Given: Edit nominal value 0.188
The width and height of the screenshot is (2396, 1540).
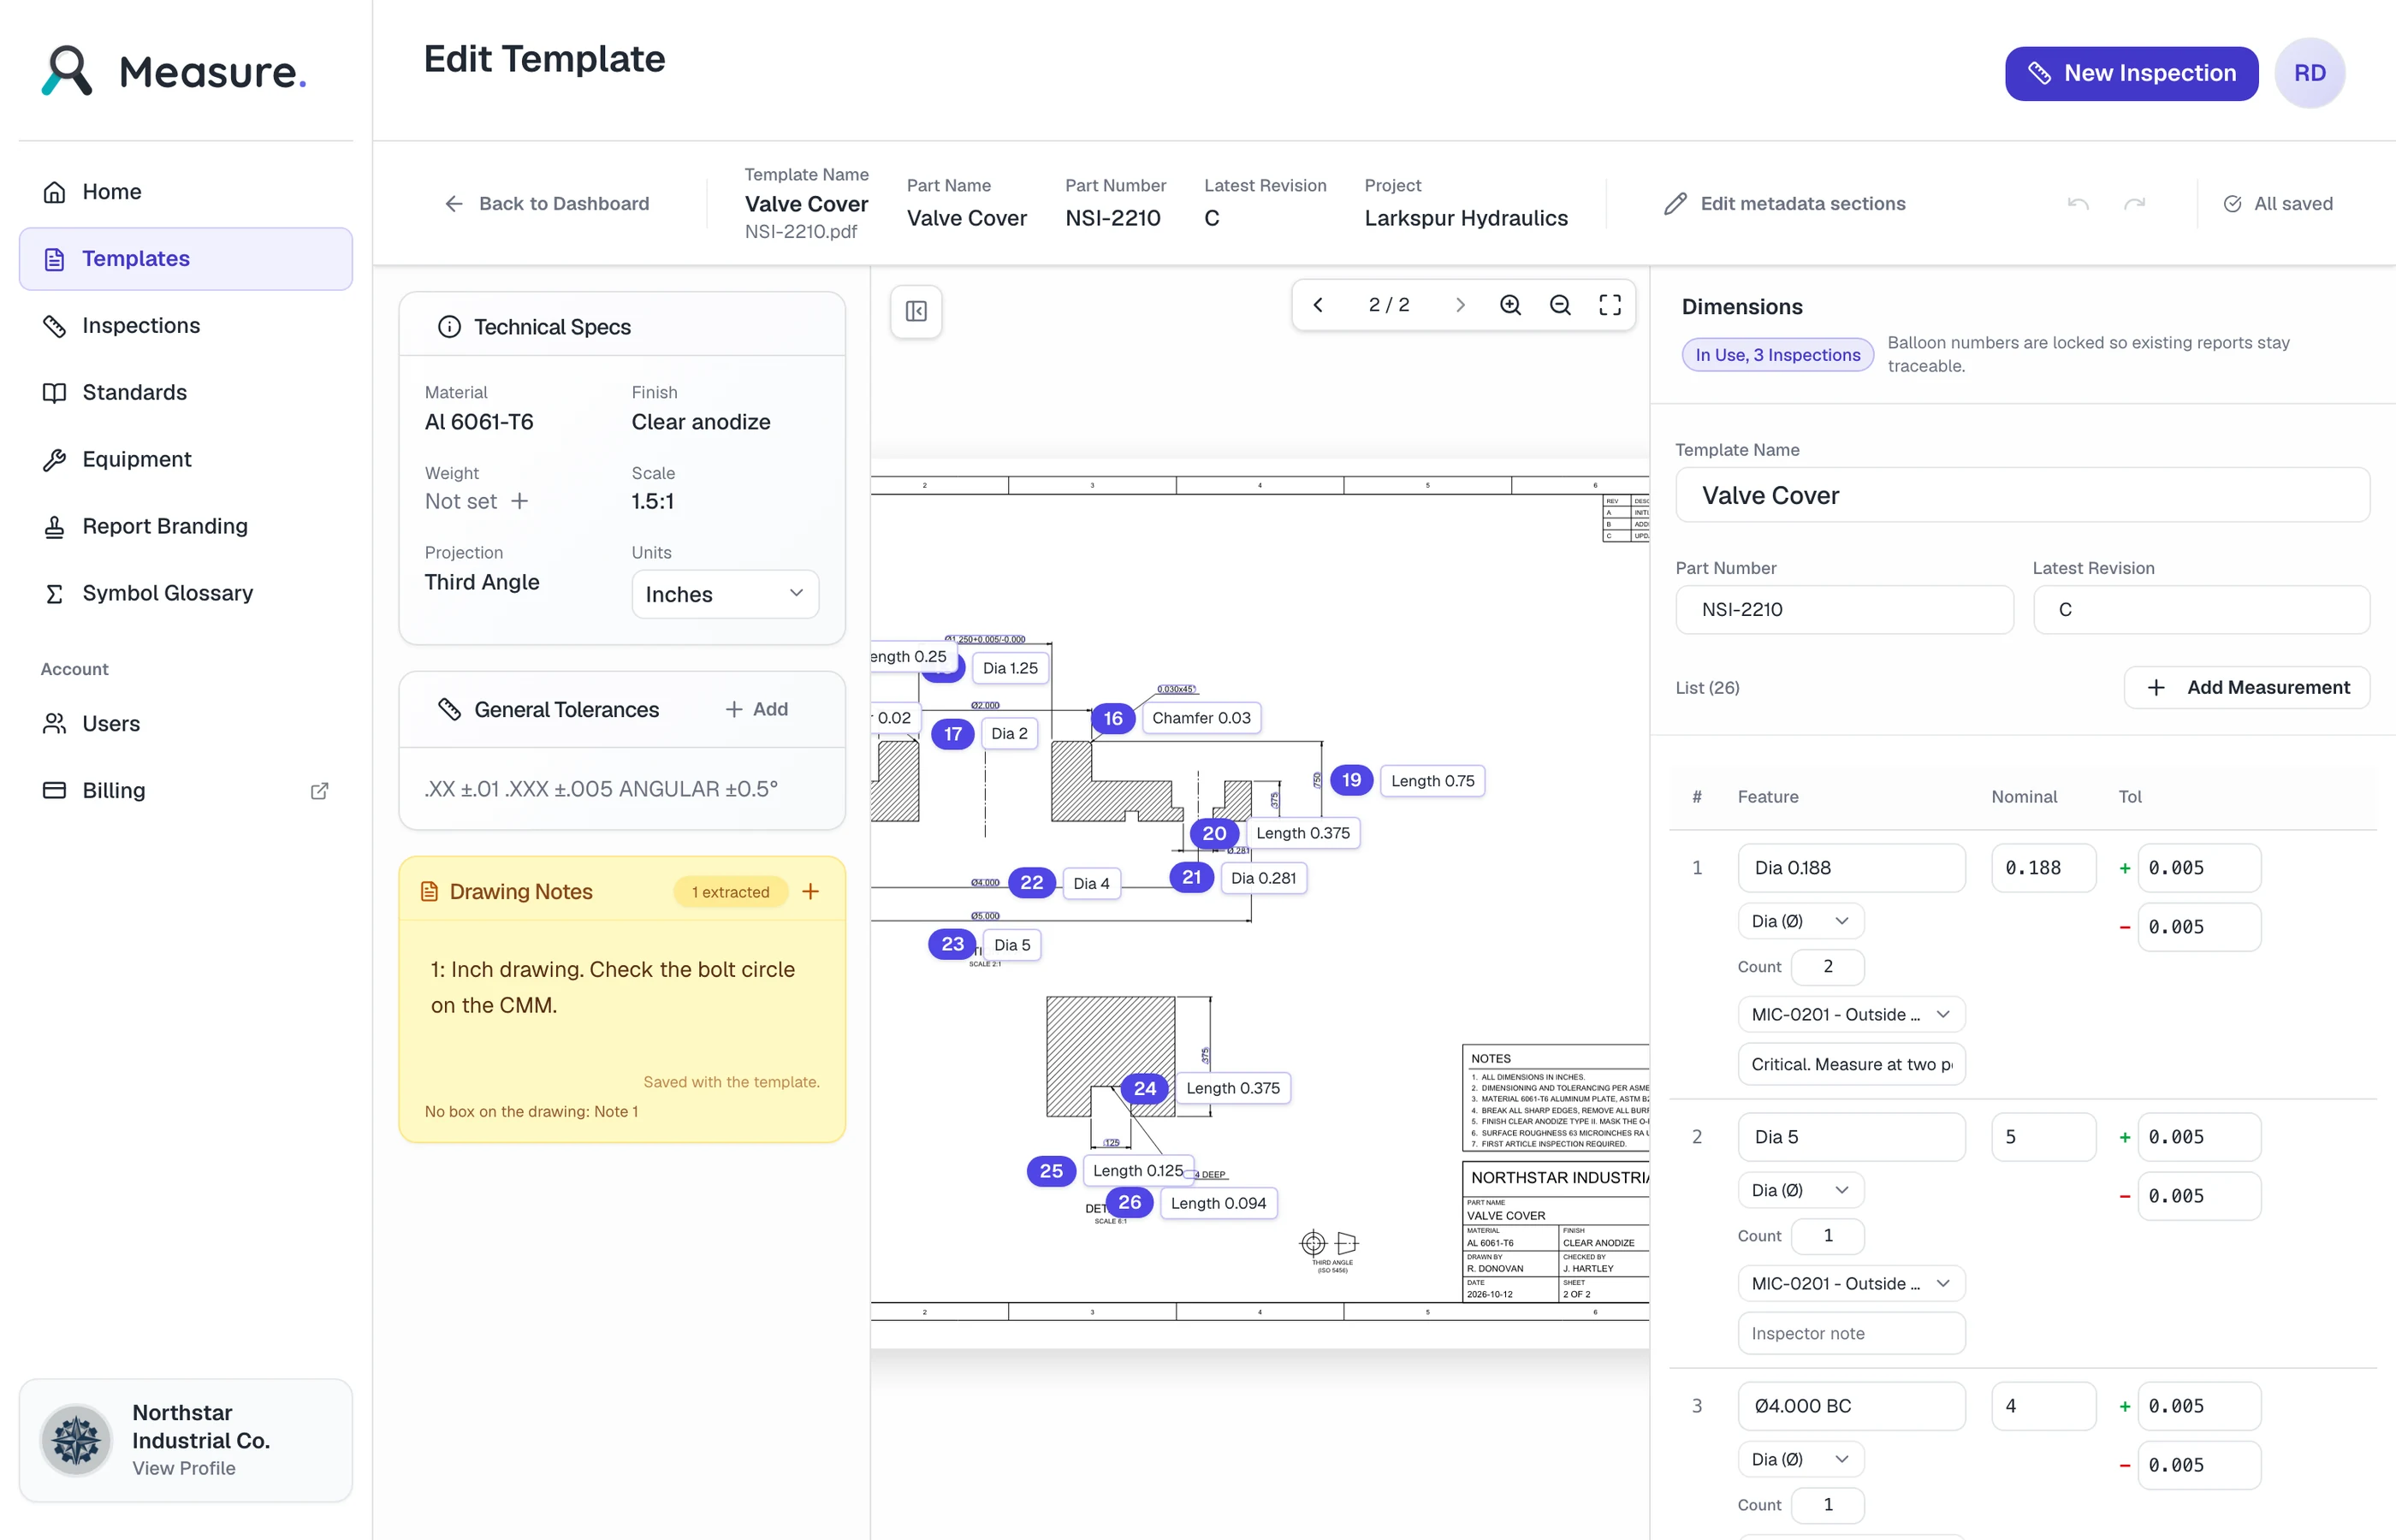Looking at the screenshot, I should click(2043, 867).
